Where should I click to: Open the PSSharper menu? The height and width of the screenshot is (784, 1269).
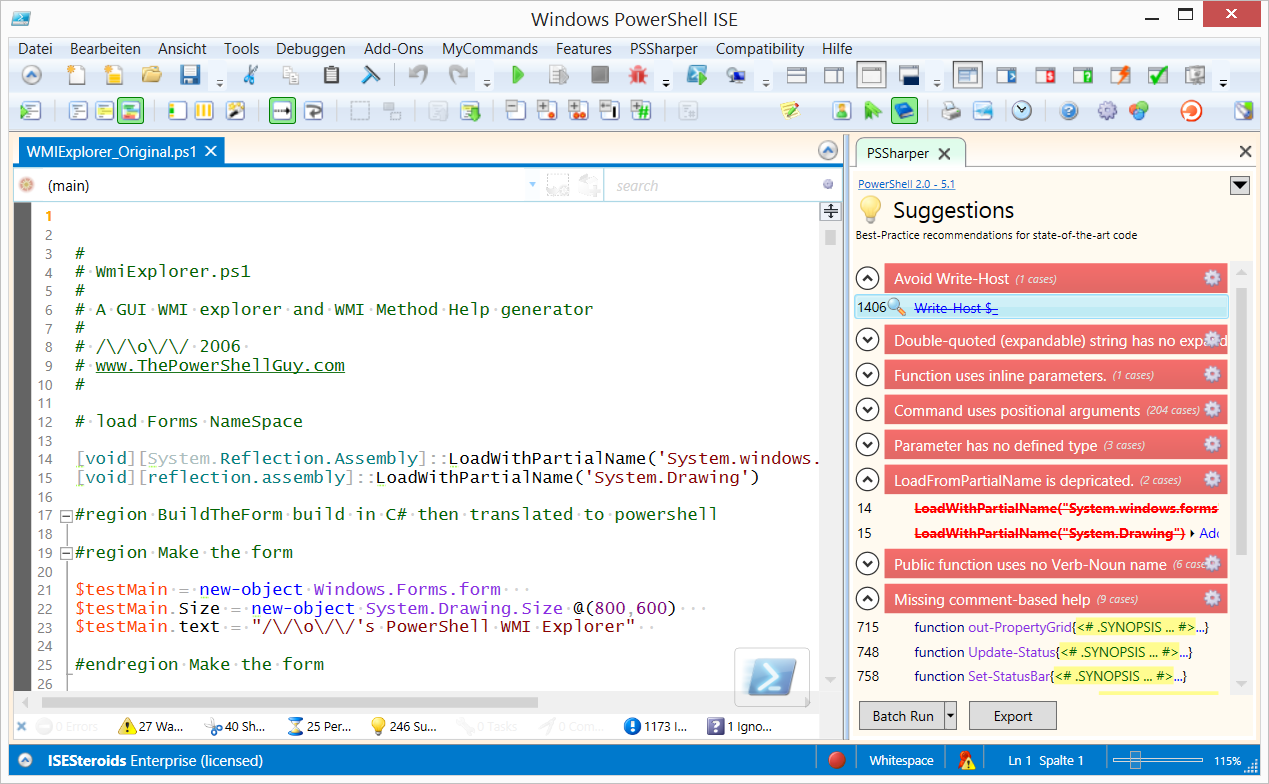coord(664,48)
